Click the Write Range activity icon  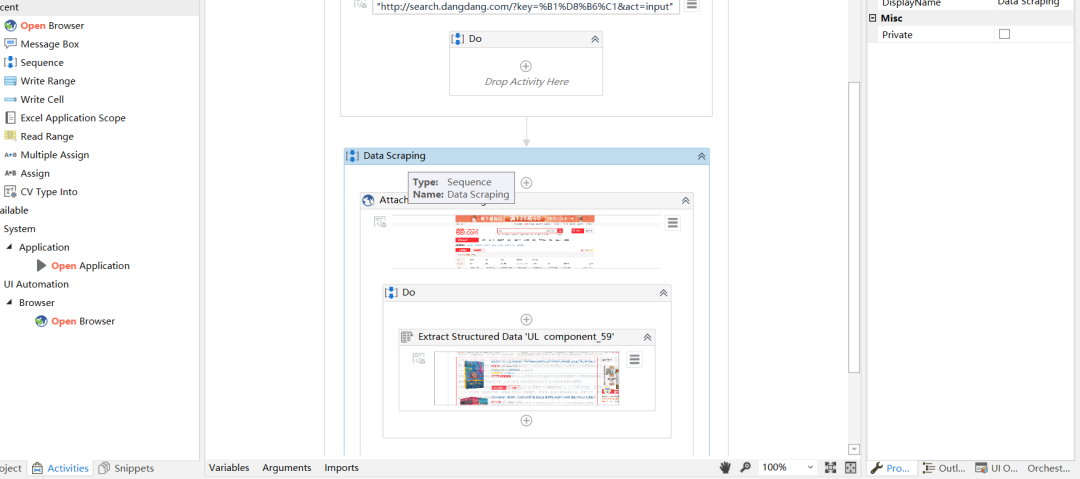[x=10, y=81]
